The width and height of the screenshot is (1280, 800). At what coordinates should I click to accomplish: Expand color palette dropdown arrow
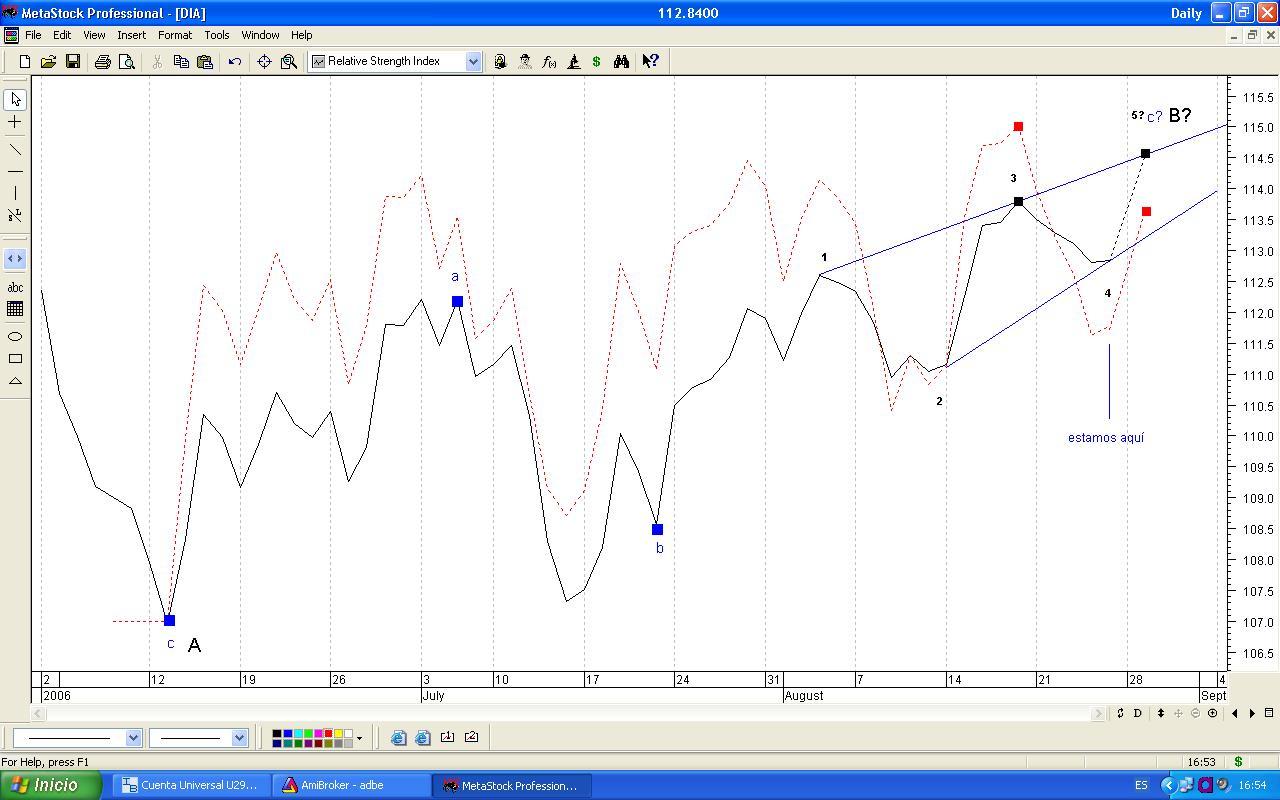tap(359, 739)
